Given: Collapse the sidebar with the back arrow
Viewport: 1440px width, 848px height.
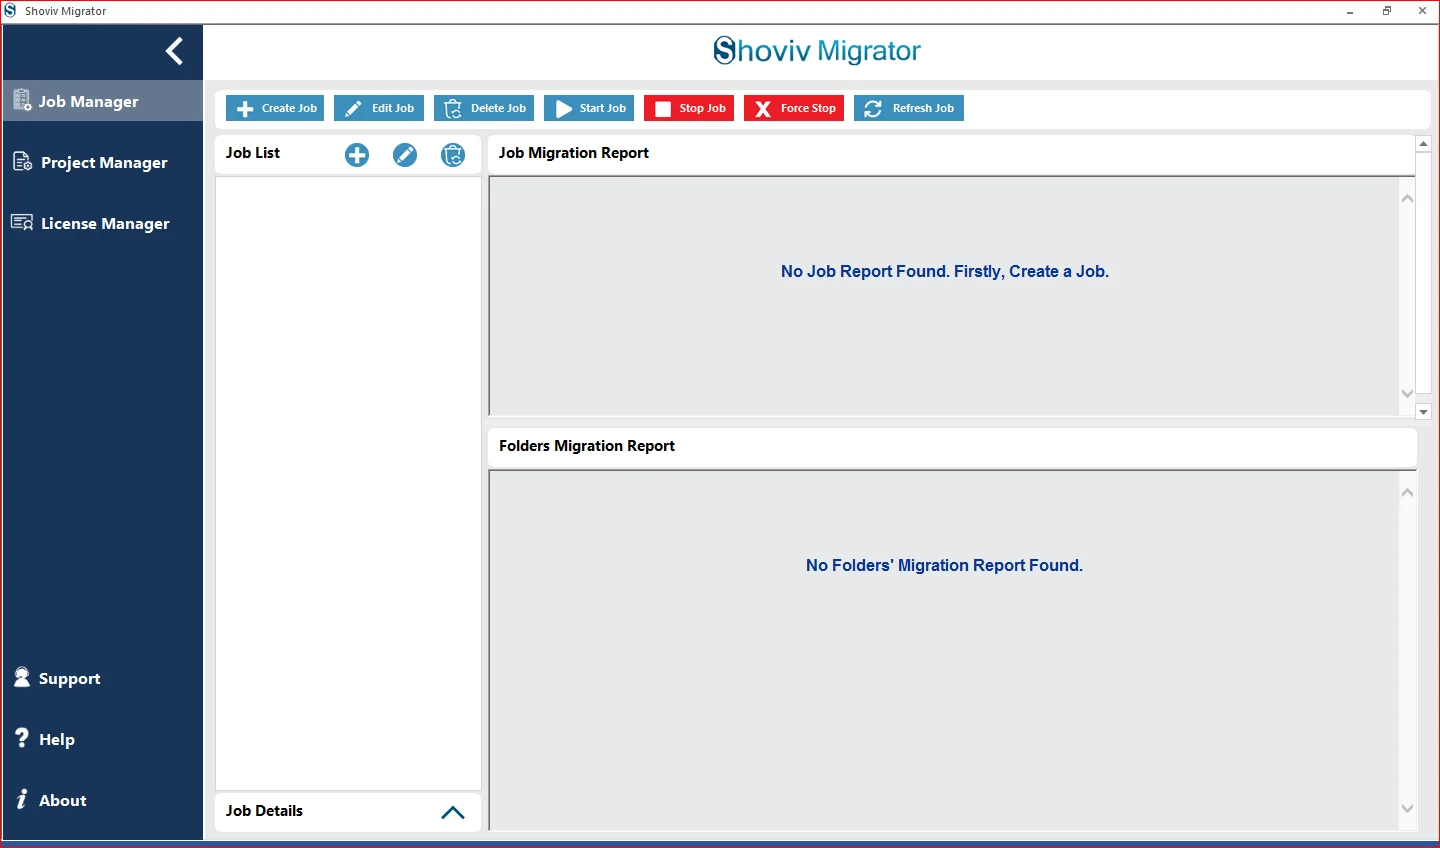Looking at the screenshot, I should tap(175, 51).
